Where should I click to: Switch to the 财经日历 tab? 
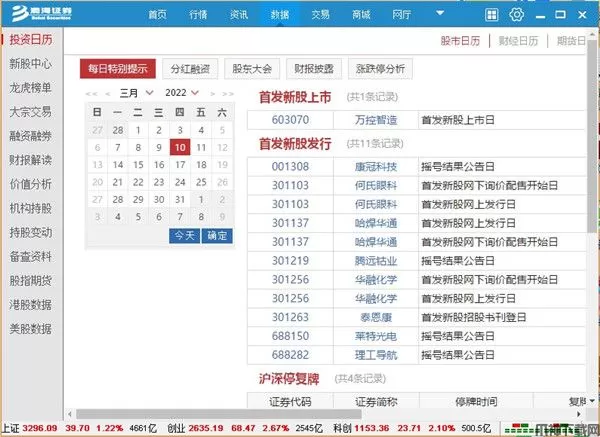pos(518,41)
